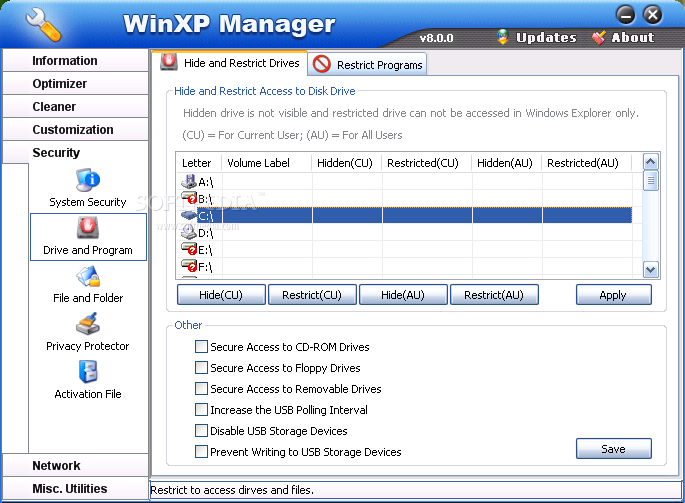685x503 pixels.
Task: Click the Restrict Programs prohibition icon
Action: (322, 64)
